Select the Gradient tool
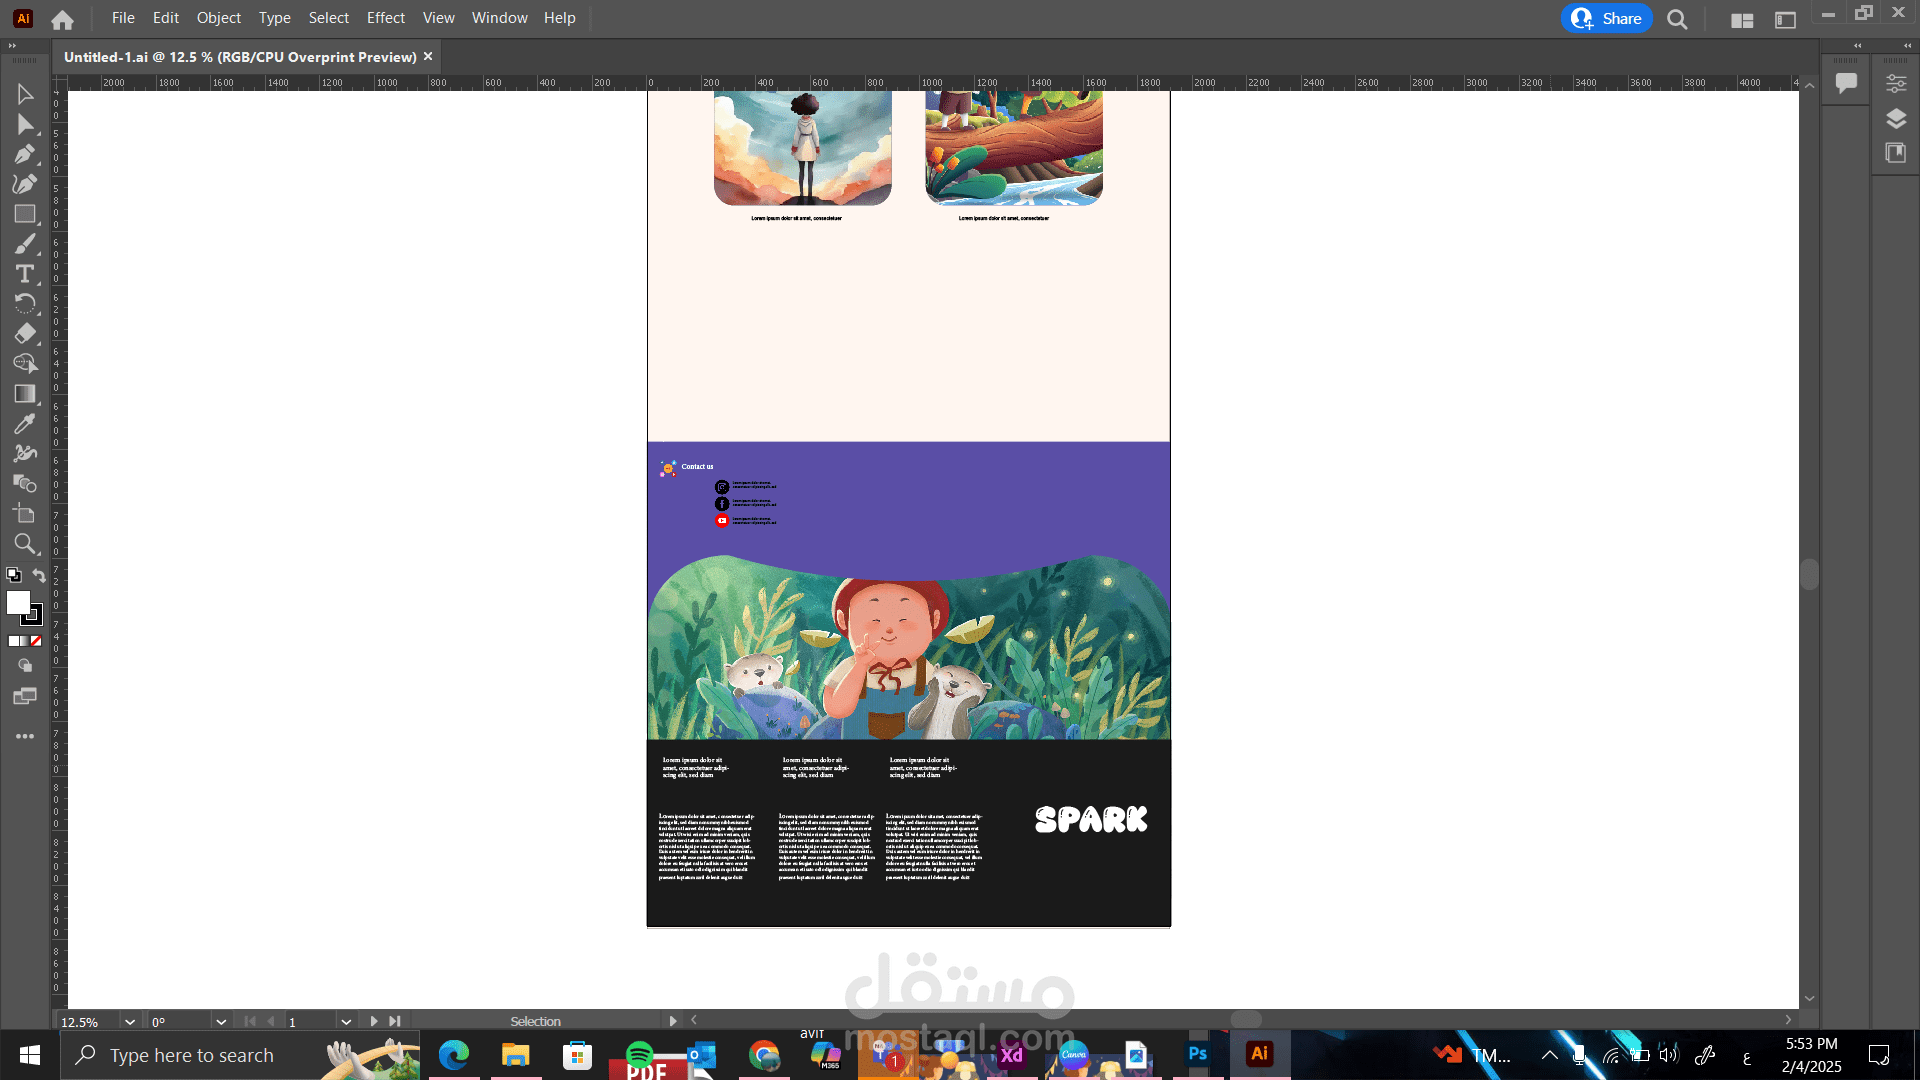 point(25,394)
